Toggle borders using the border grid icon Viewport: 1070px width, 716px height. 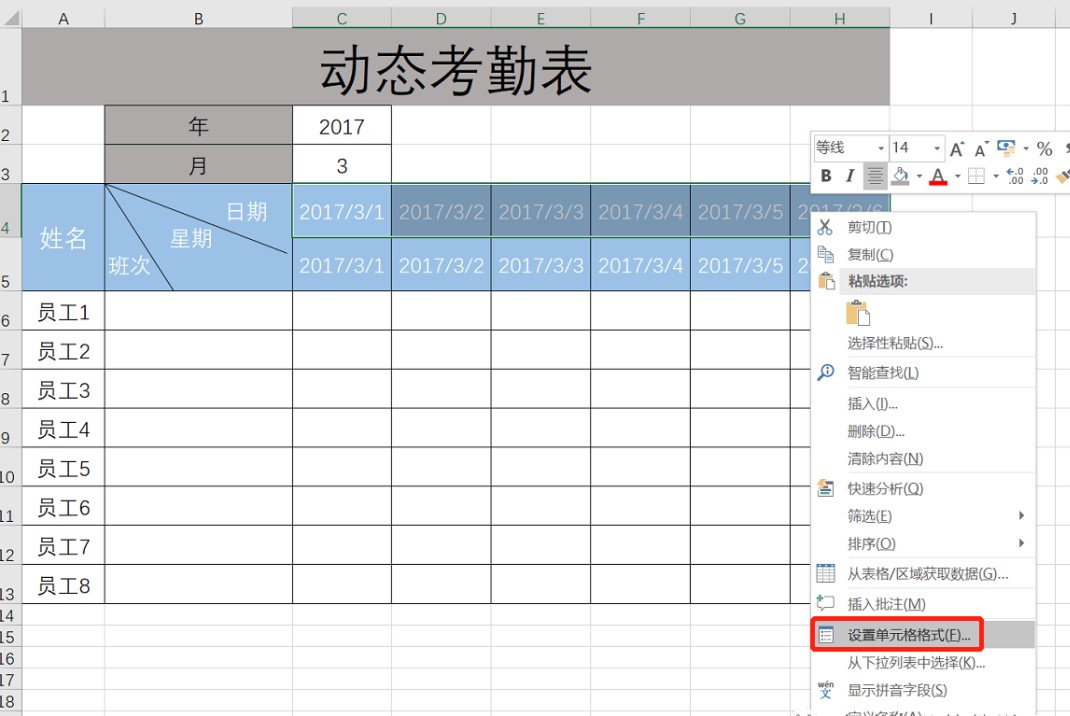point(977,176)
